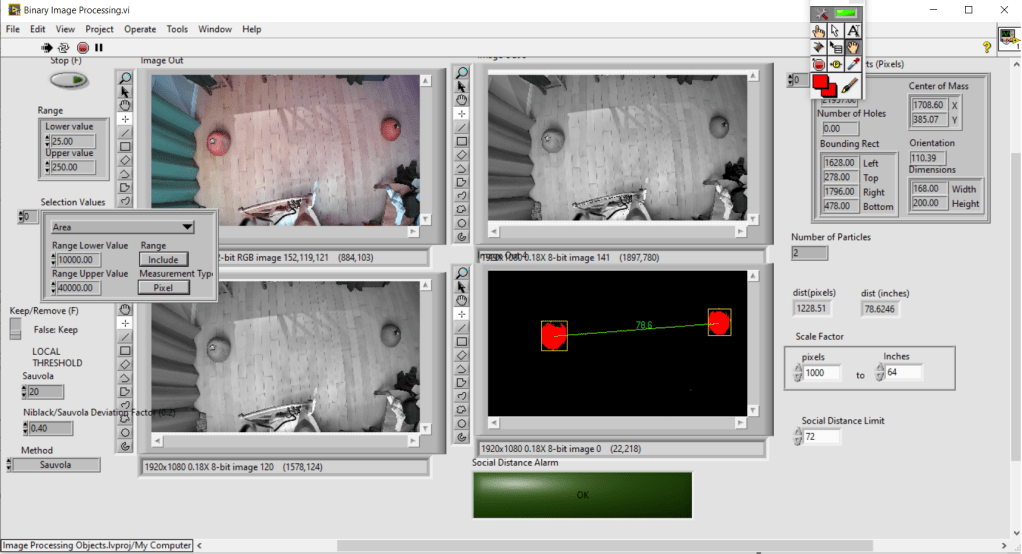Select the Zoom tool beside Image Out
Image resolution: width=1022 pixels, height=554 pixels.
tap(125, 77)
